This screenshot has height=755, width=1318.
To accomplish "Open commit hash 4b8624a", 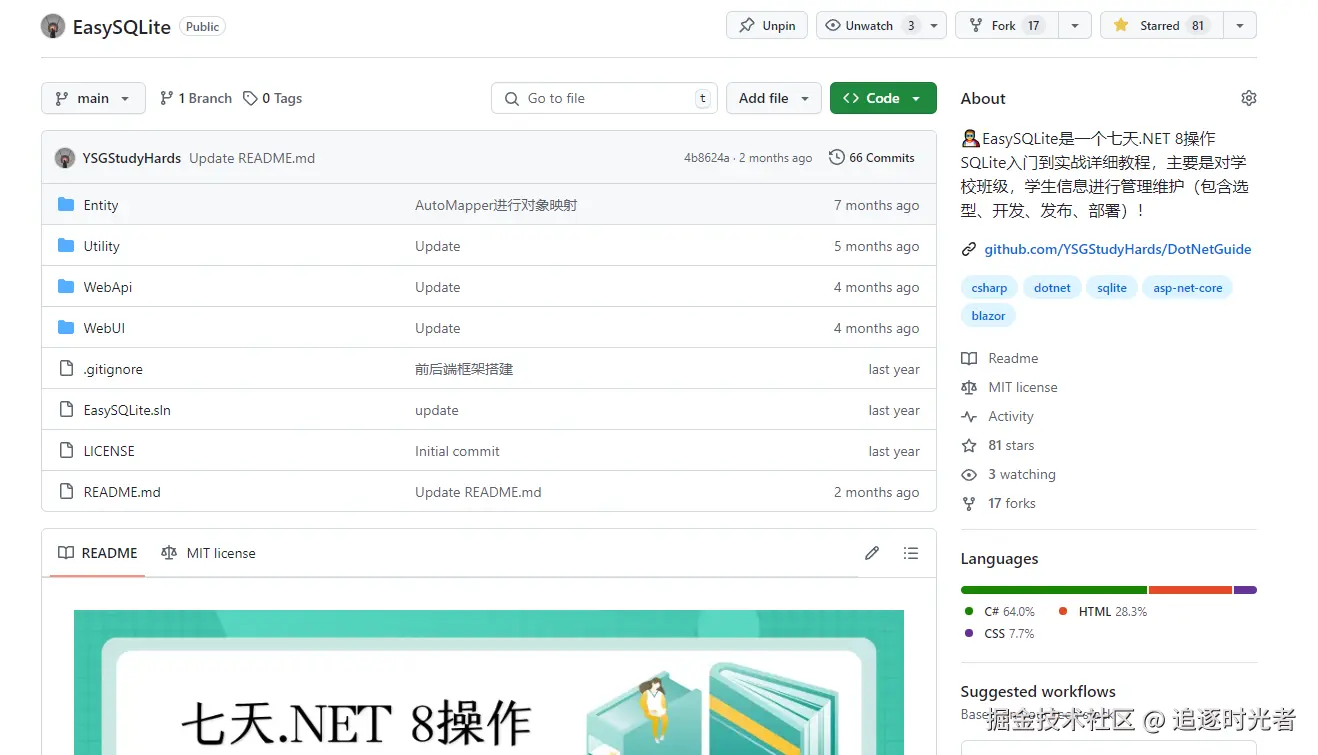I will (707, 158).
